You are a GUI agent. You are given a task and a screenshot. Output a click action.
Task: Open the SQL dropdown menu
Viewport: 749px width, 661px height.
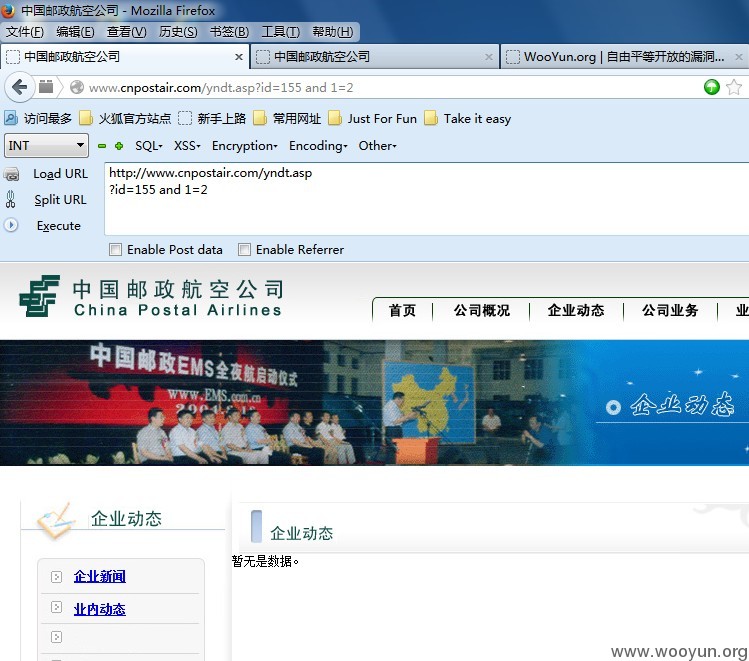pos(149,146)
